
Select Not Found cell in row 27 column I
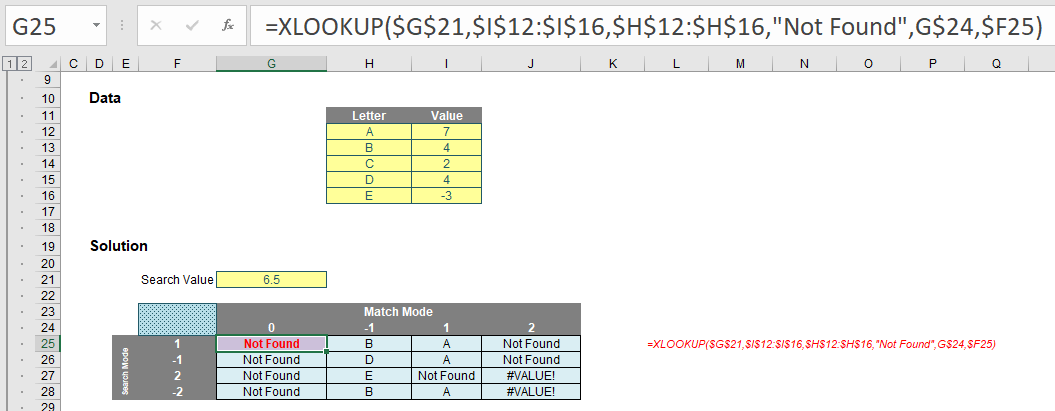coord(446,375)
